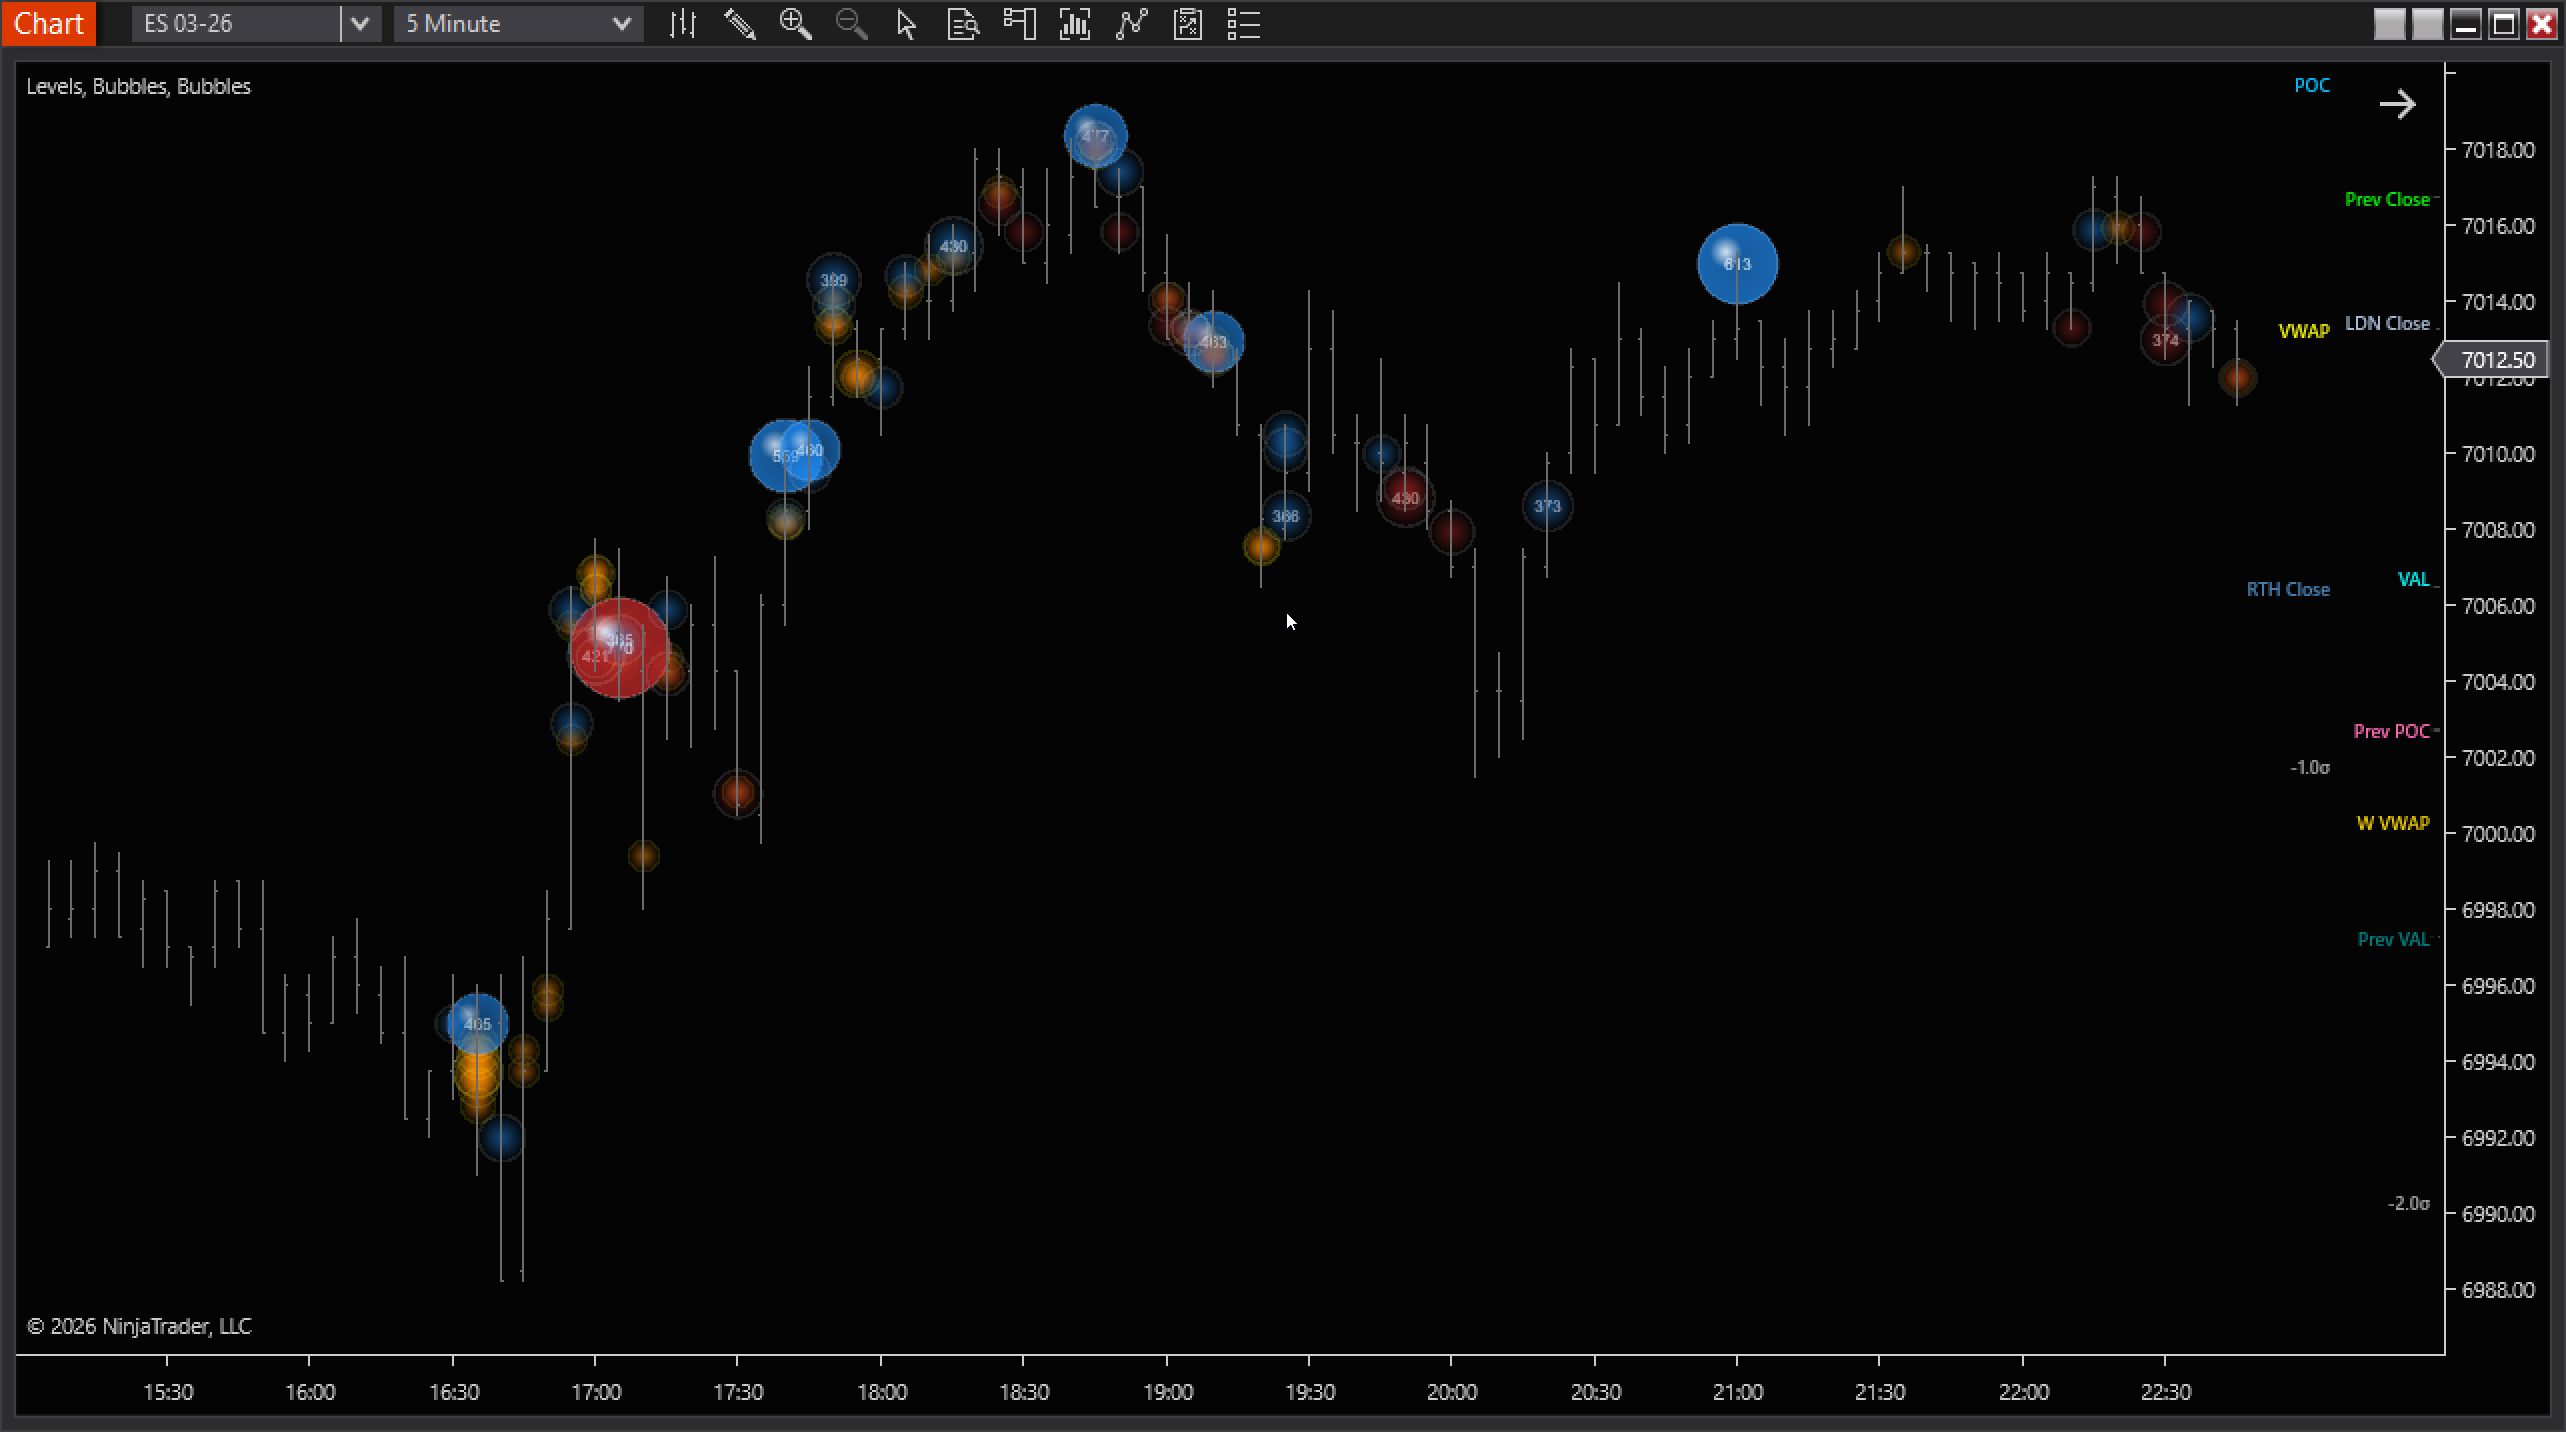The width and height of the screenshot is (2566, 1432).
Task: Maximize the chart window
Action: coord(2504,24)
